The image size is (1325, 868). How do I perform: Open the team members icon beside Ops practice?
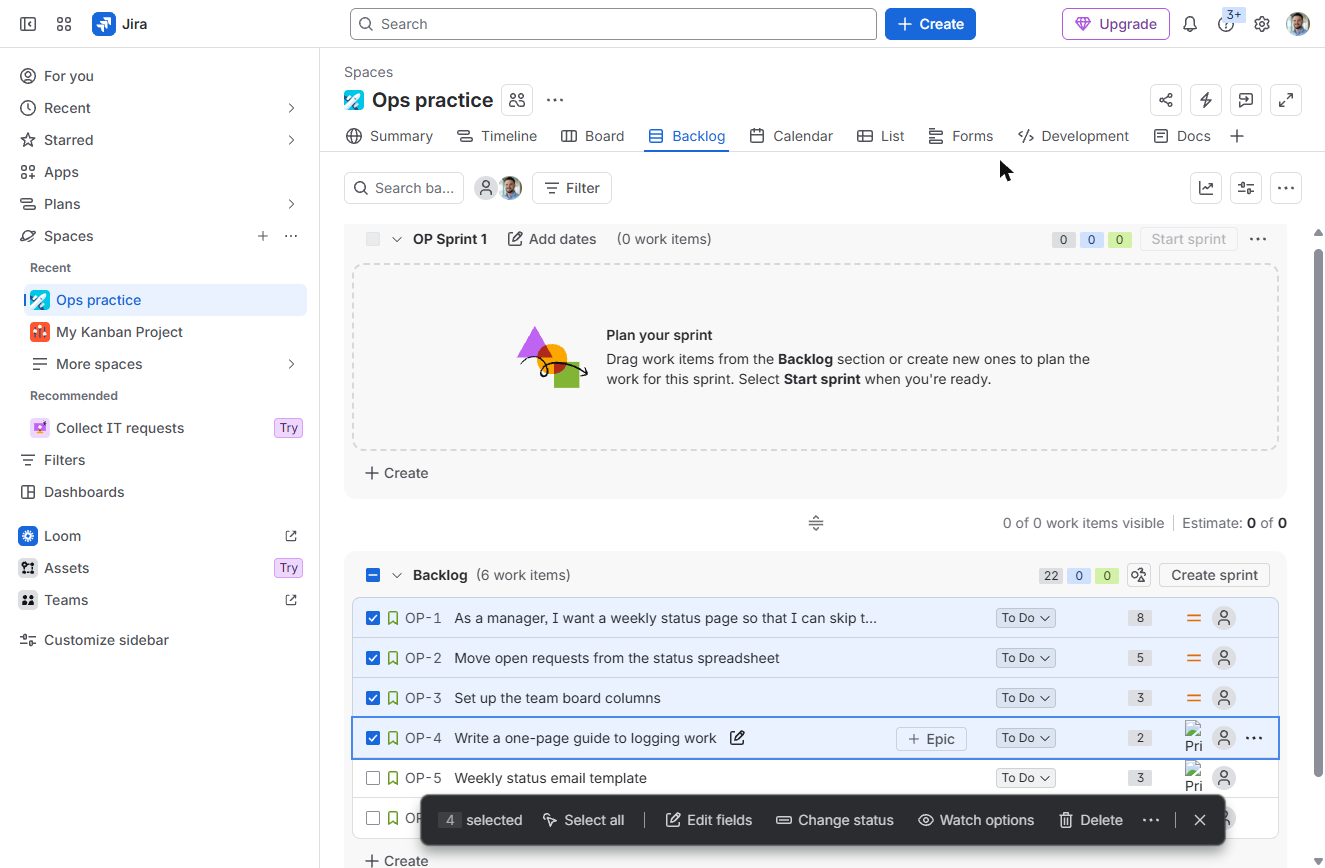click(x=517, y=100)
